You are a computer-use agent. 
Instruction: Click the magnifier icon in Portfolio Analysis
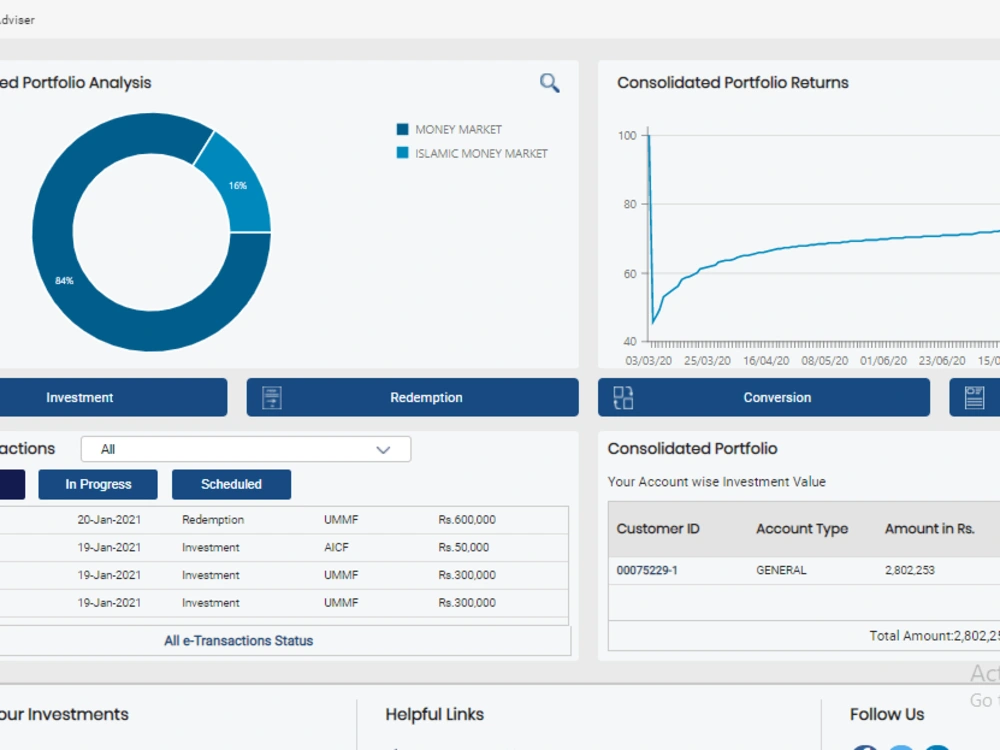549,83
